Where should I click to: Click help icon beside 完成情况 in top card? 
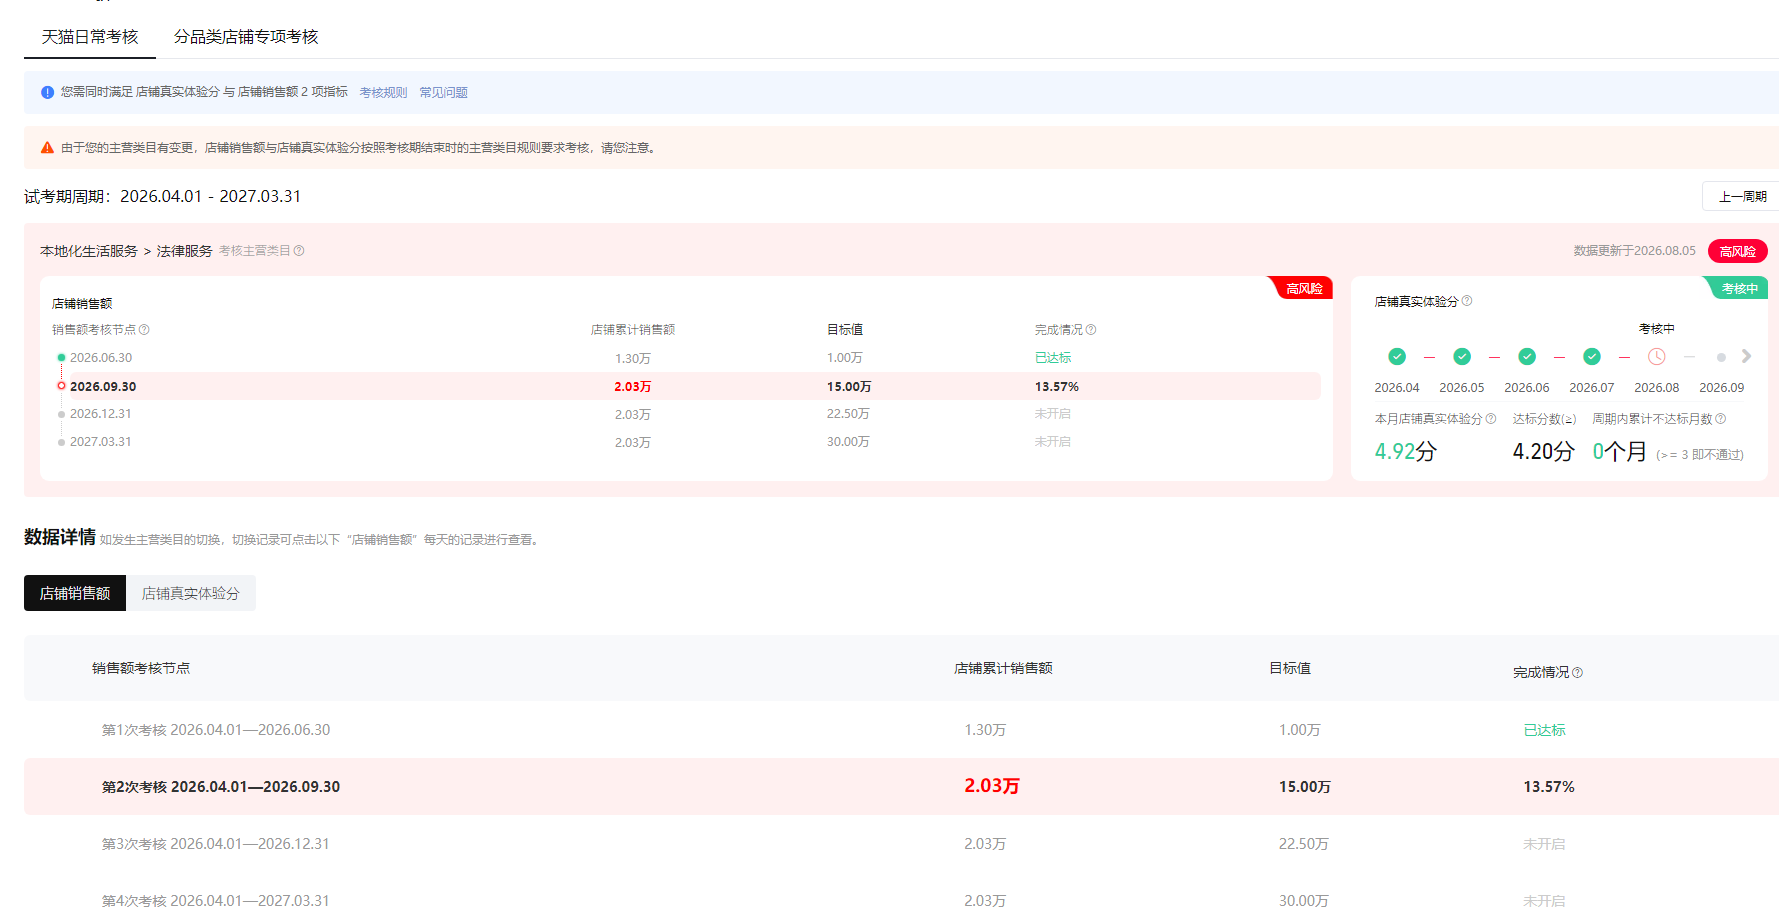tap(1091, 330)
